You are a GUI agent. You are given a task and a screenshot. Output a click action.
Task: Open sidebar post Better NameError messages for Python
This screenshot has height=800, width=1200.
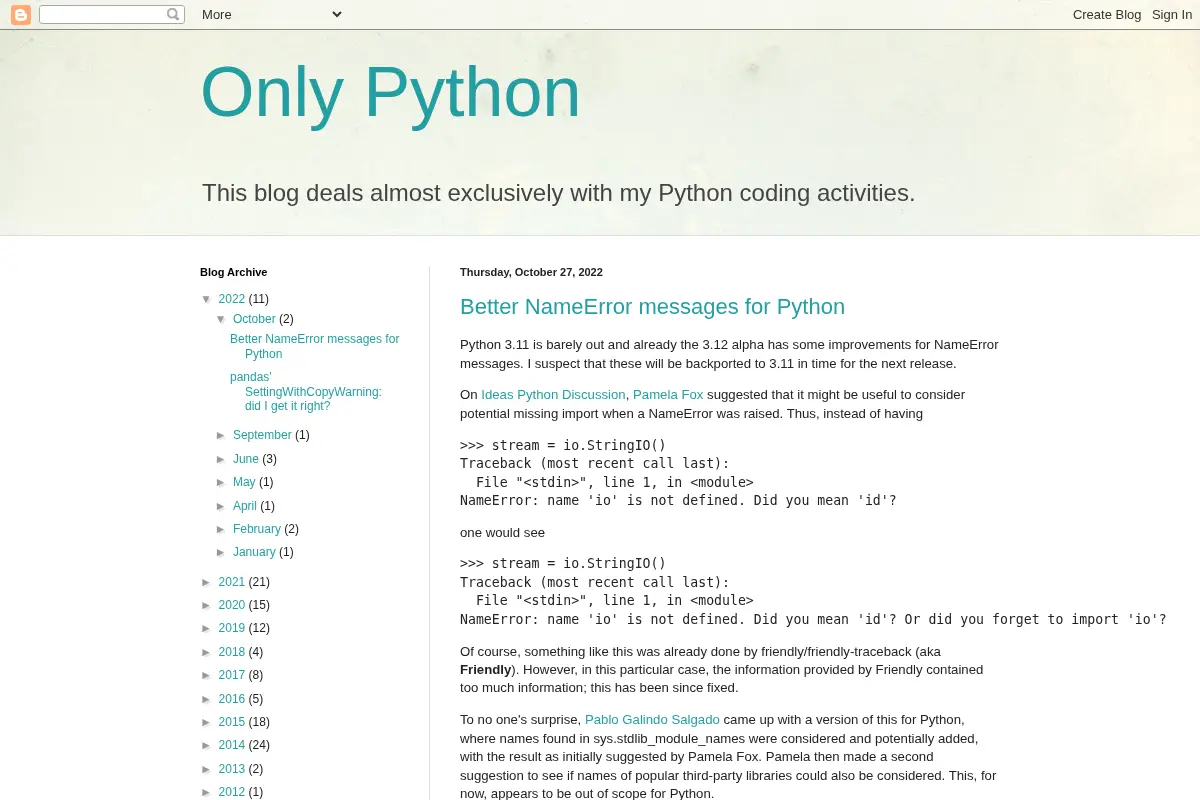tap(314, 346)
